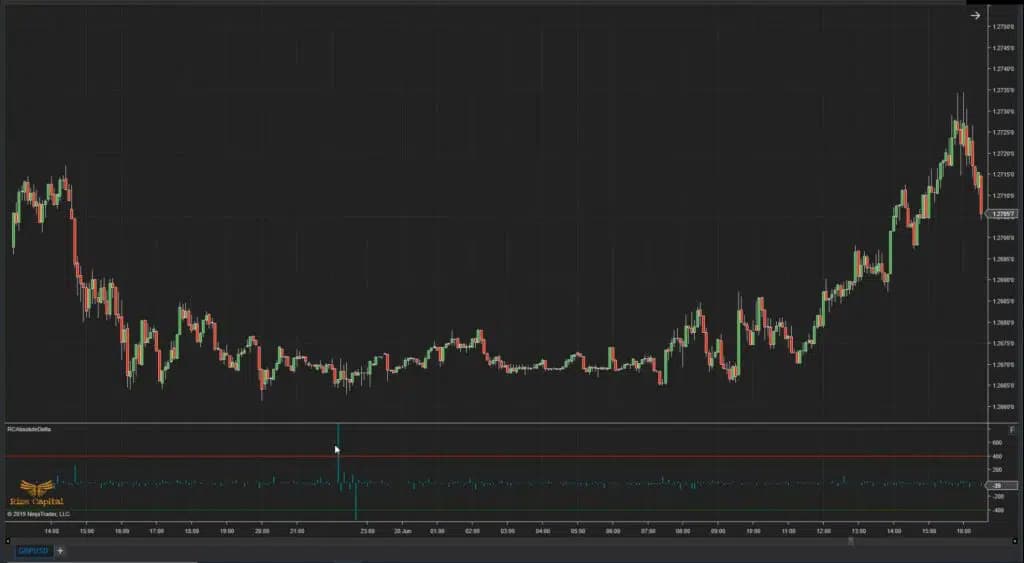Click the current price marker on the price axis
Viewport: 1024px width, 563px height.
click(x=1002, y=214)
